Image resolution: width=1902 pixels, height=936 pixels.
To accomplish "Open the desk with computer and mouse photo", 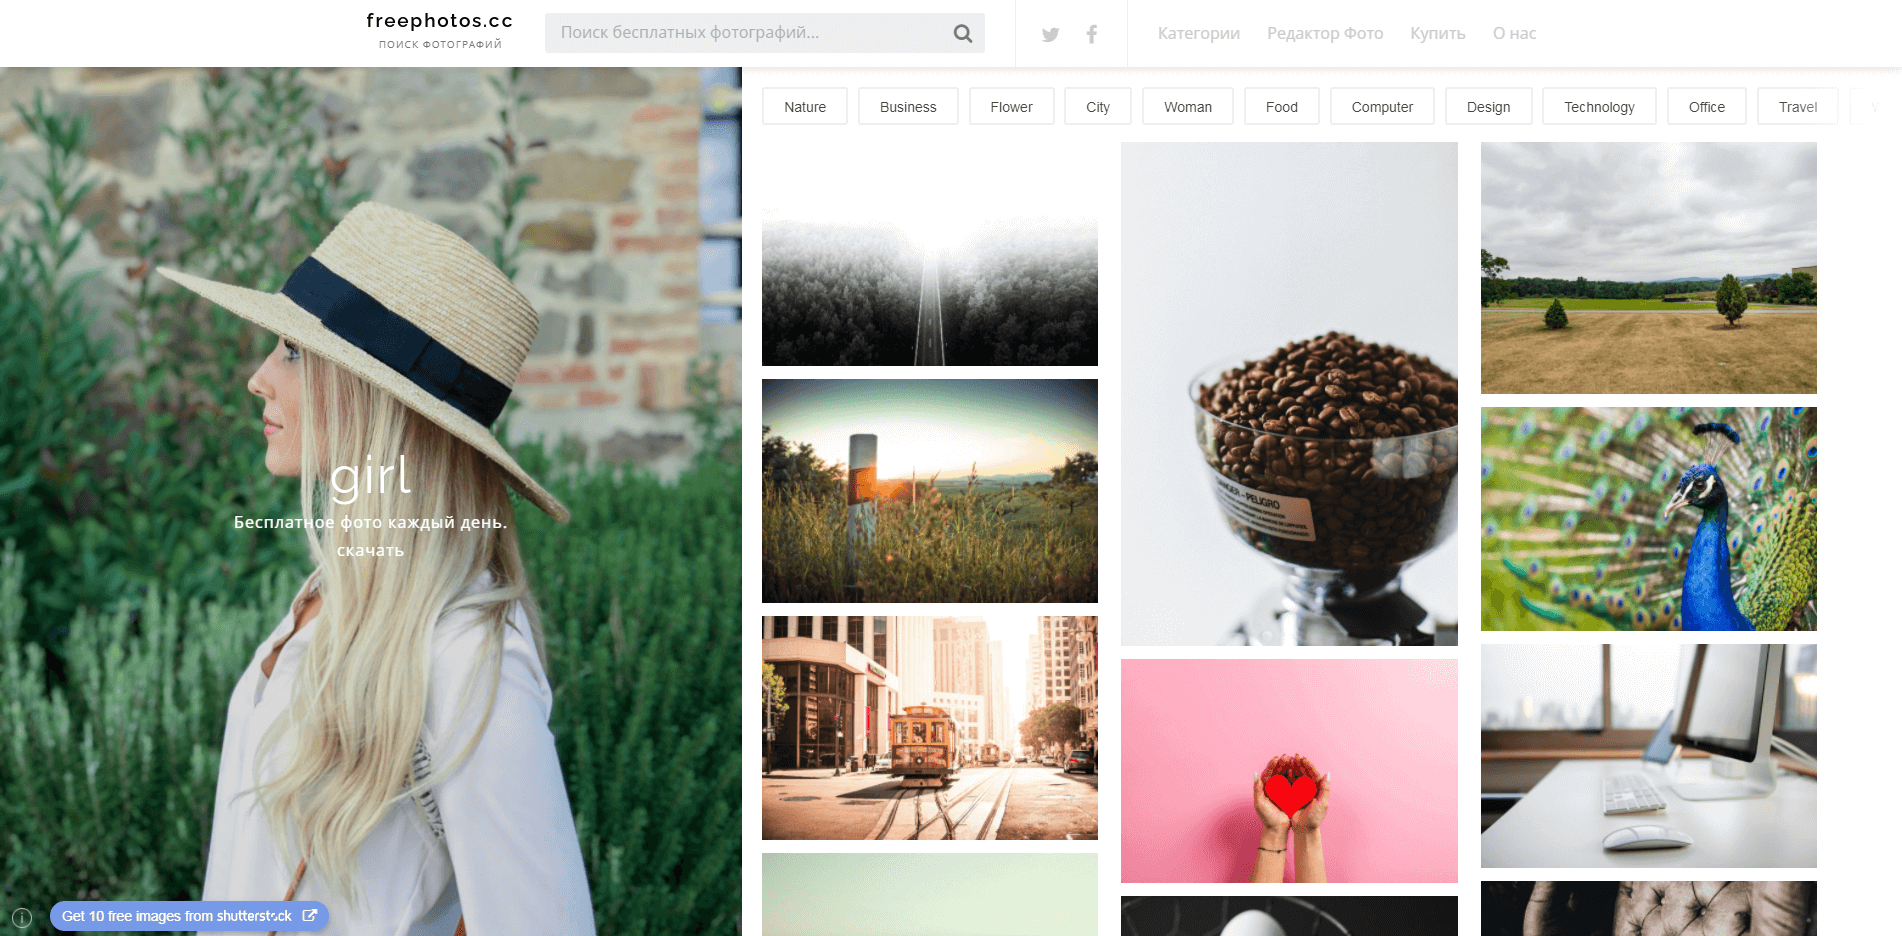I will point(1649,756).
